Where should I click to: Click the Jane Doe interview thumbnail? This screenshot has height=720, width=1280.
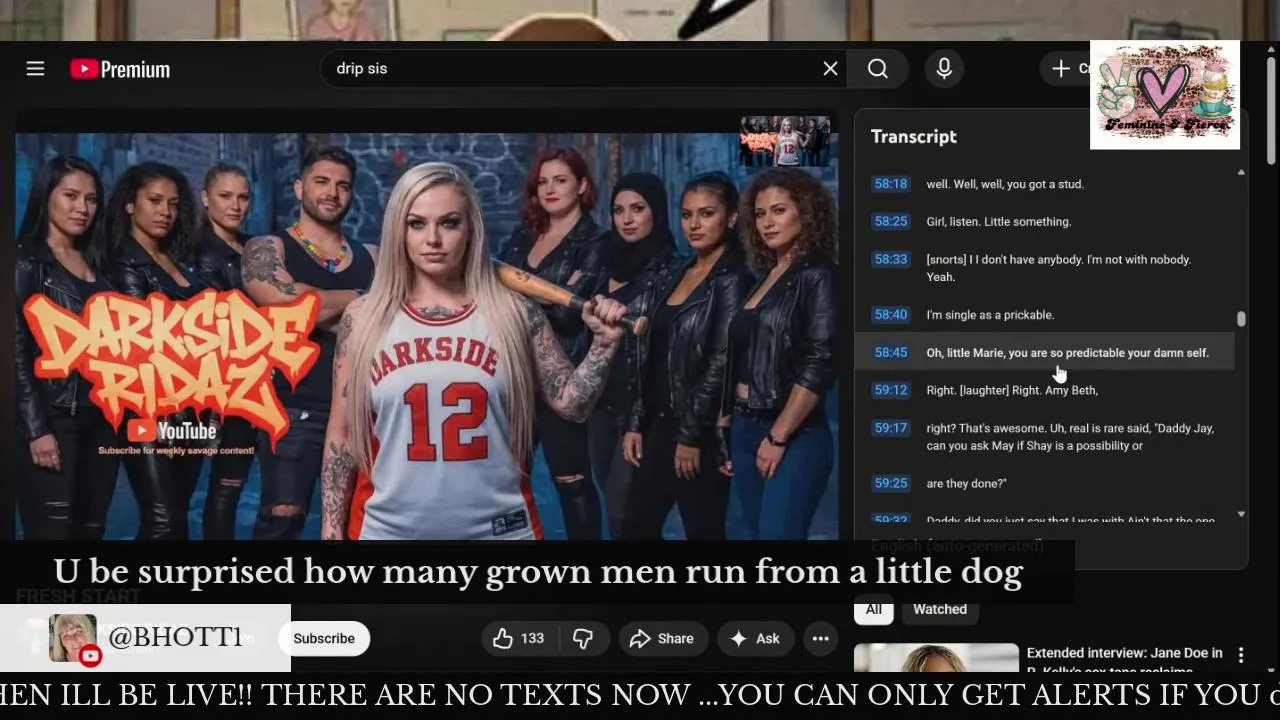coord(937,660)
